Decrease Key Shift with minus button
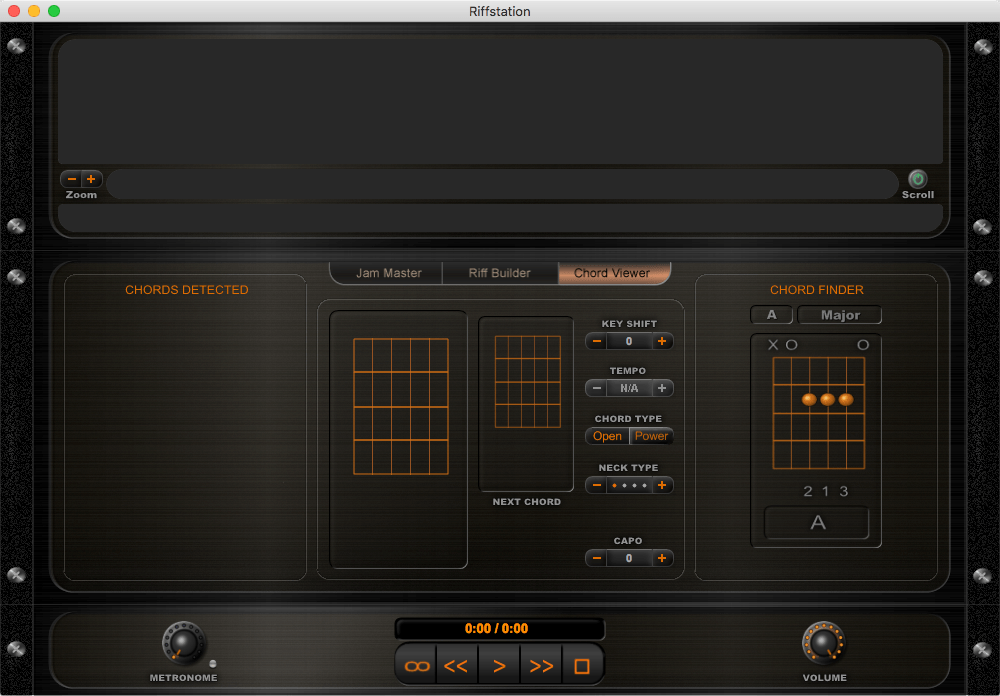The height and width of the screenshot is (696, 1000). pos(597,341)
